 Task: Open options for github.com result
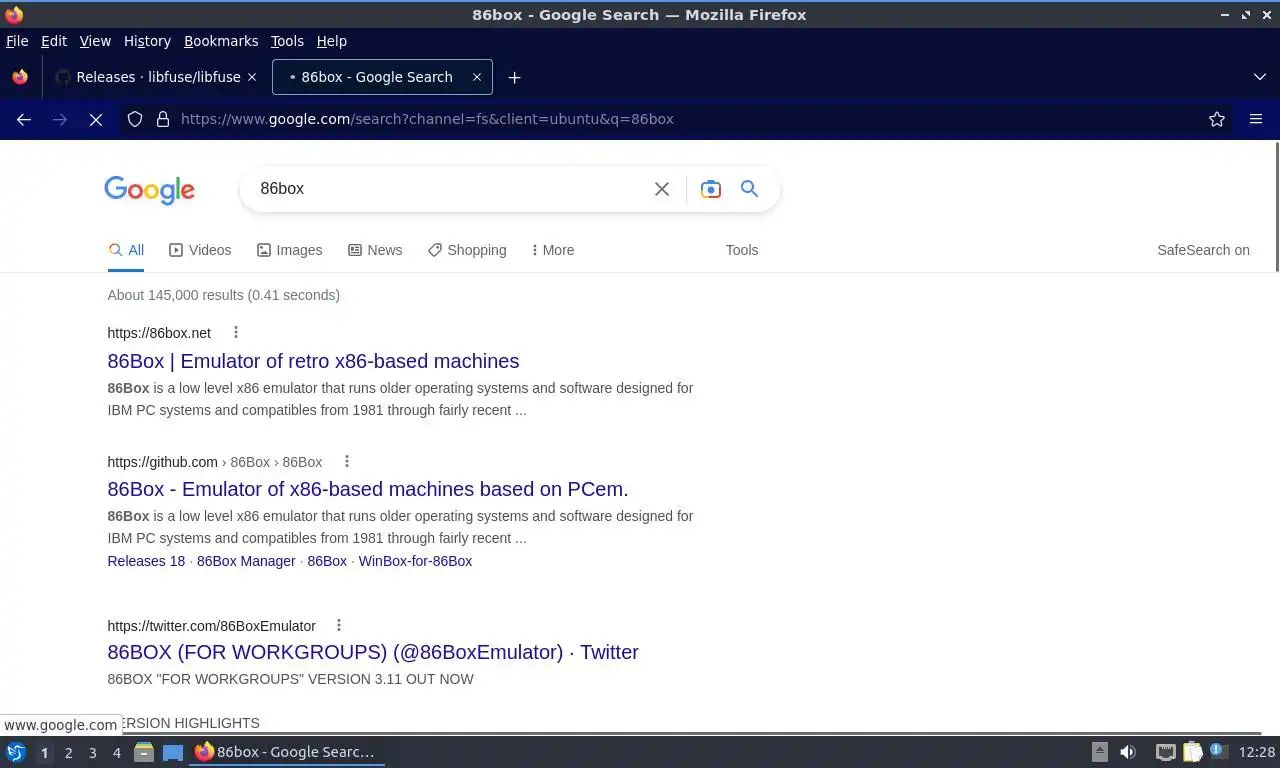coord(347,462)
